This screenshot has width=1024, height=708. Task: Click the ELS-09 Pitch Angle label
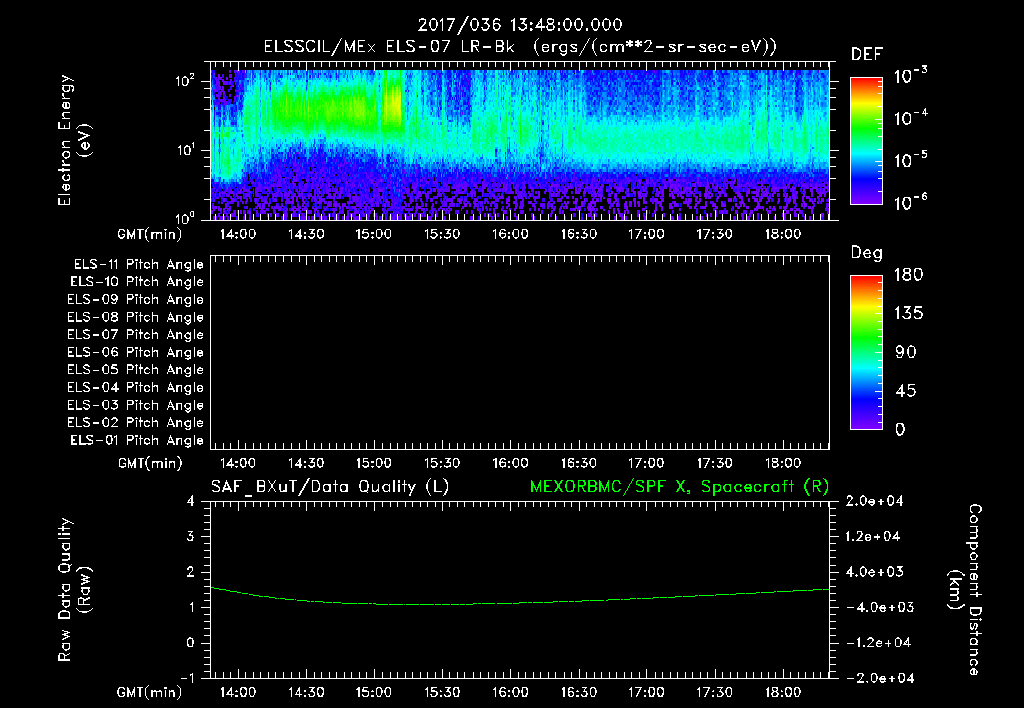pyautogui.click(x=135, y=299)
